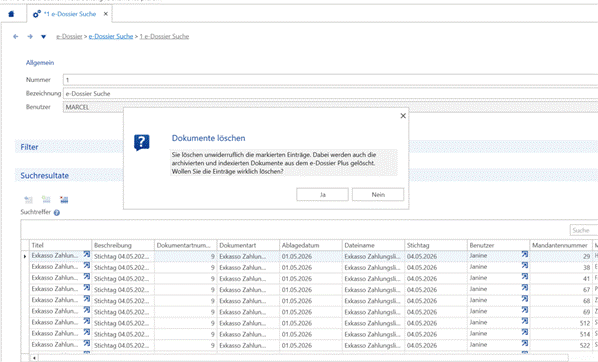
Task: Open the e-Dossier Suche breadcrumb link
Action: click(111, 37)
